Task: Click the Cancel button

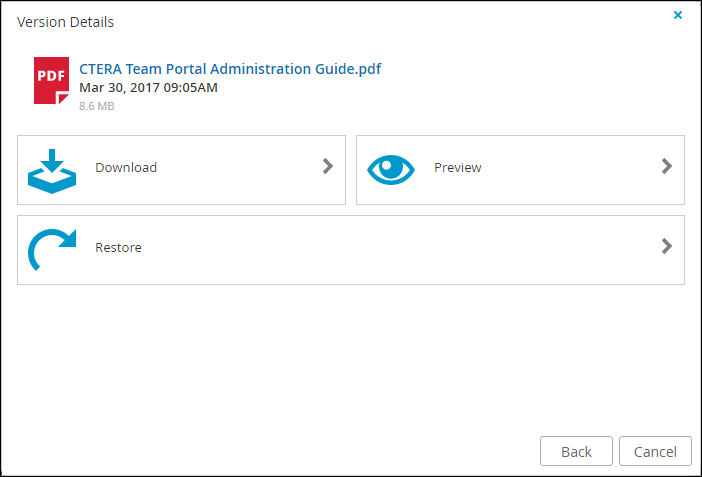Action: pyautogui.click(x=655, y=451)
